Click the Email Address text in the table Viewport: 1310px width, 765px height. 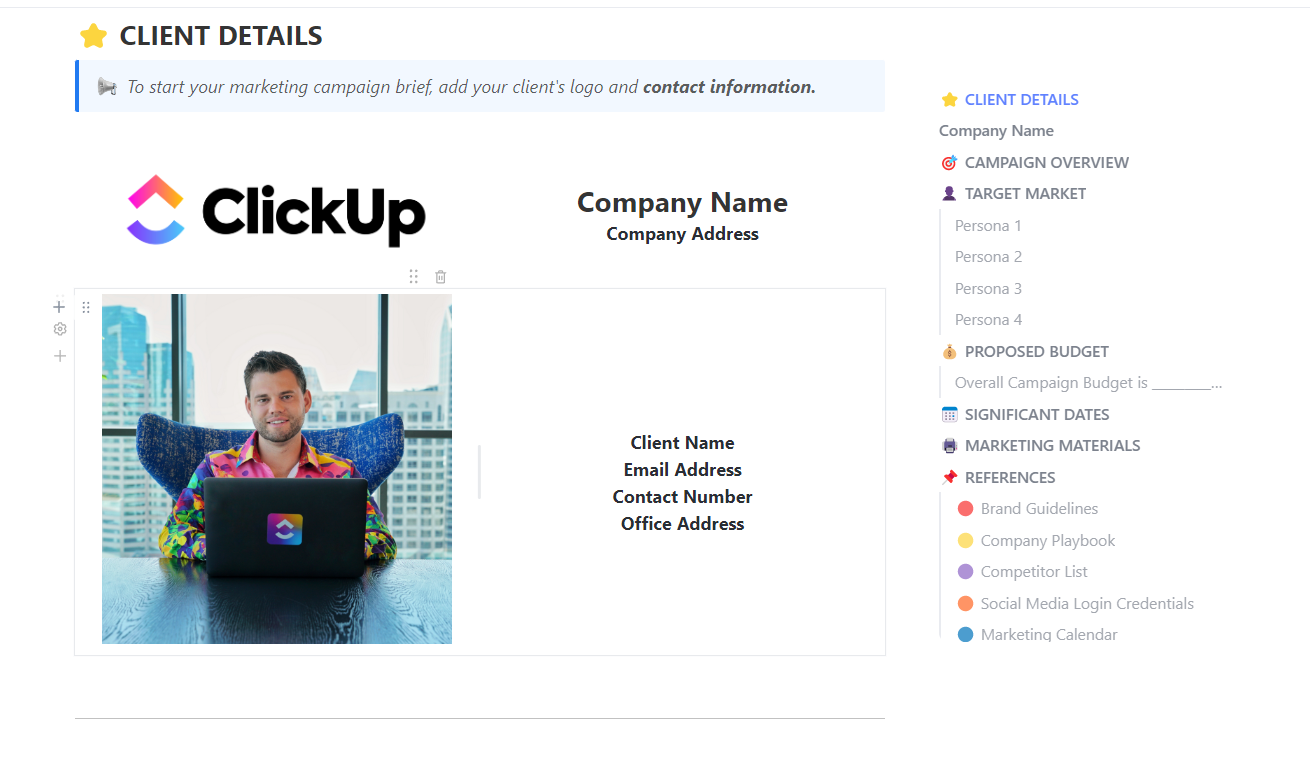pos(682,470)
